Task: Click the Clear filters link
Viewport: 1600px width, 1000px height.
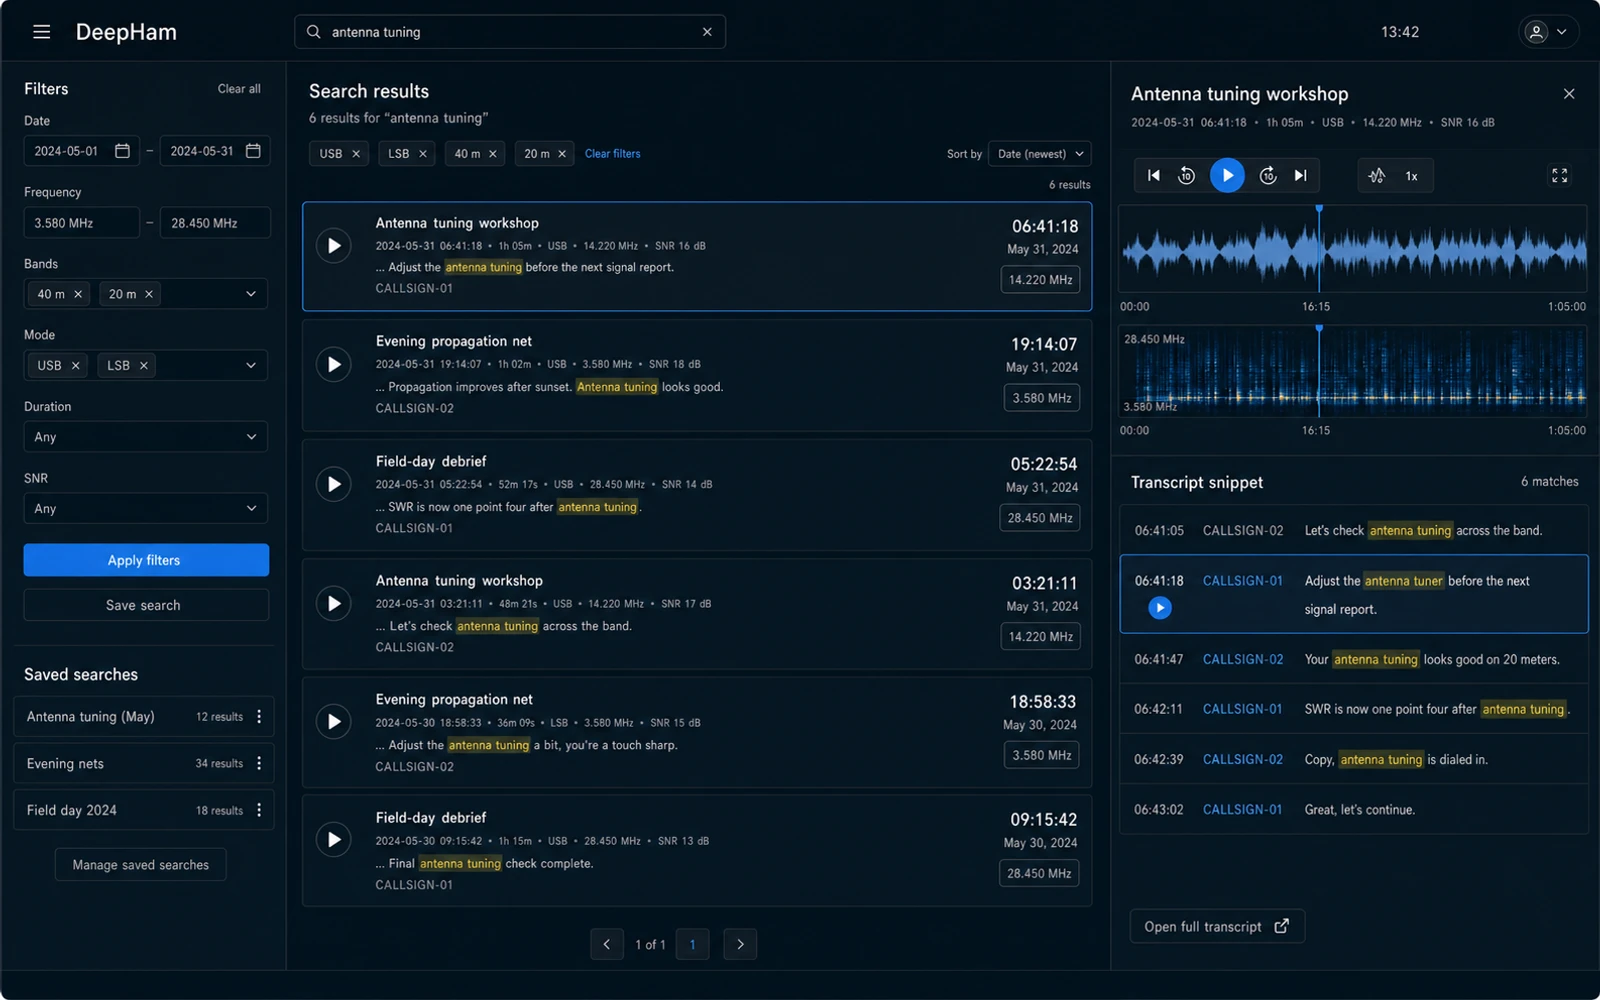Action: (x=612, y=154)
